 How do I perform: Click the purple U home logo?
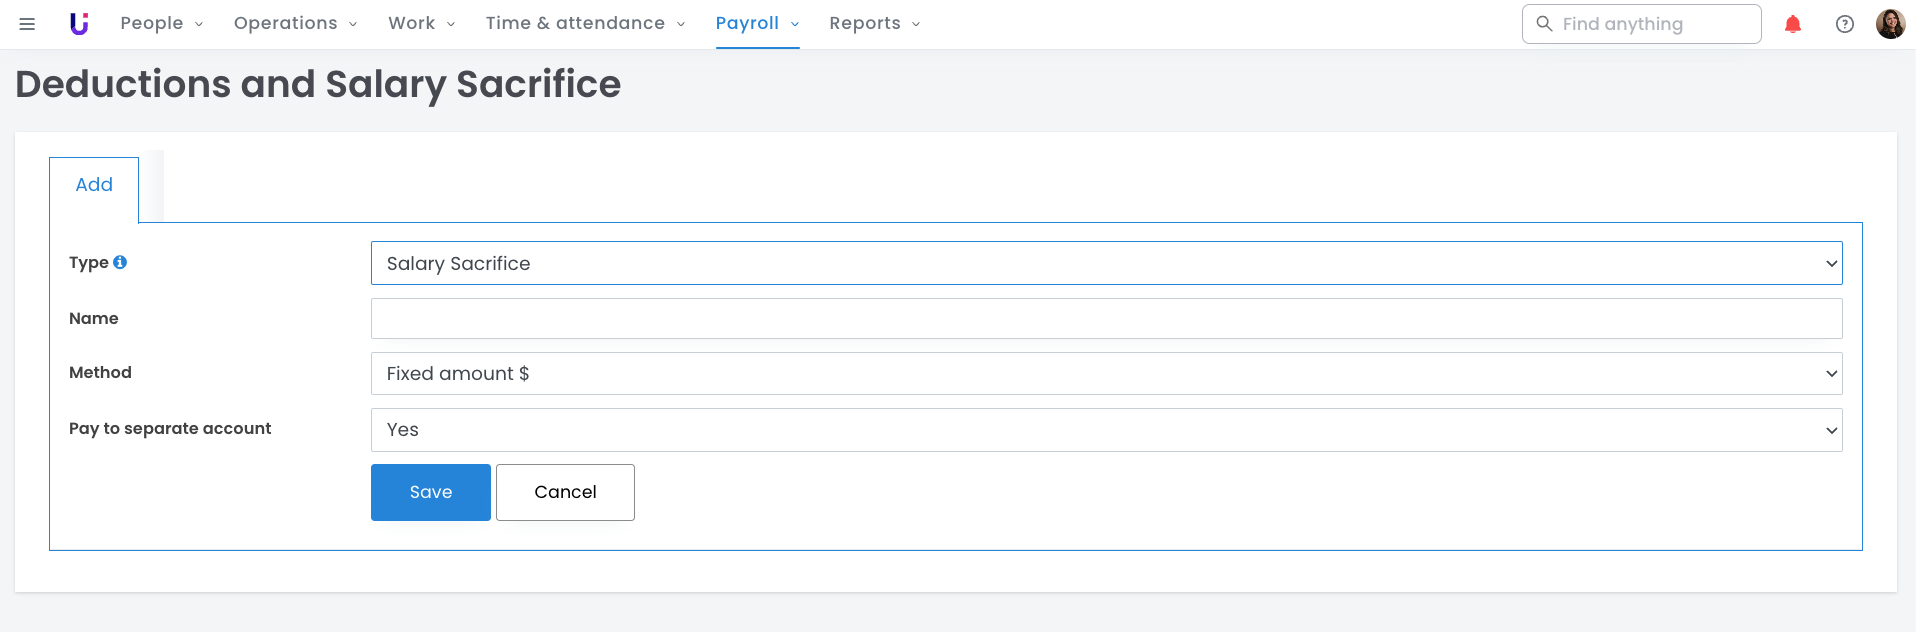79,24
